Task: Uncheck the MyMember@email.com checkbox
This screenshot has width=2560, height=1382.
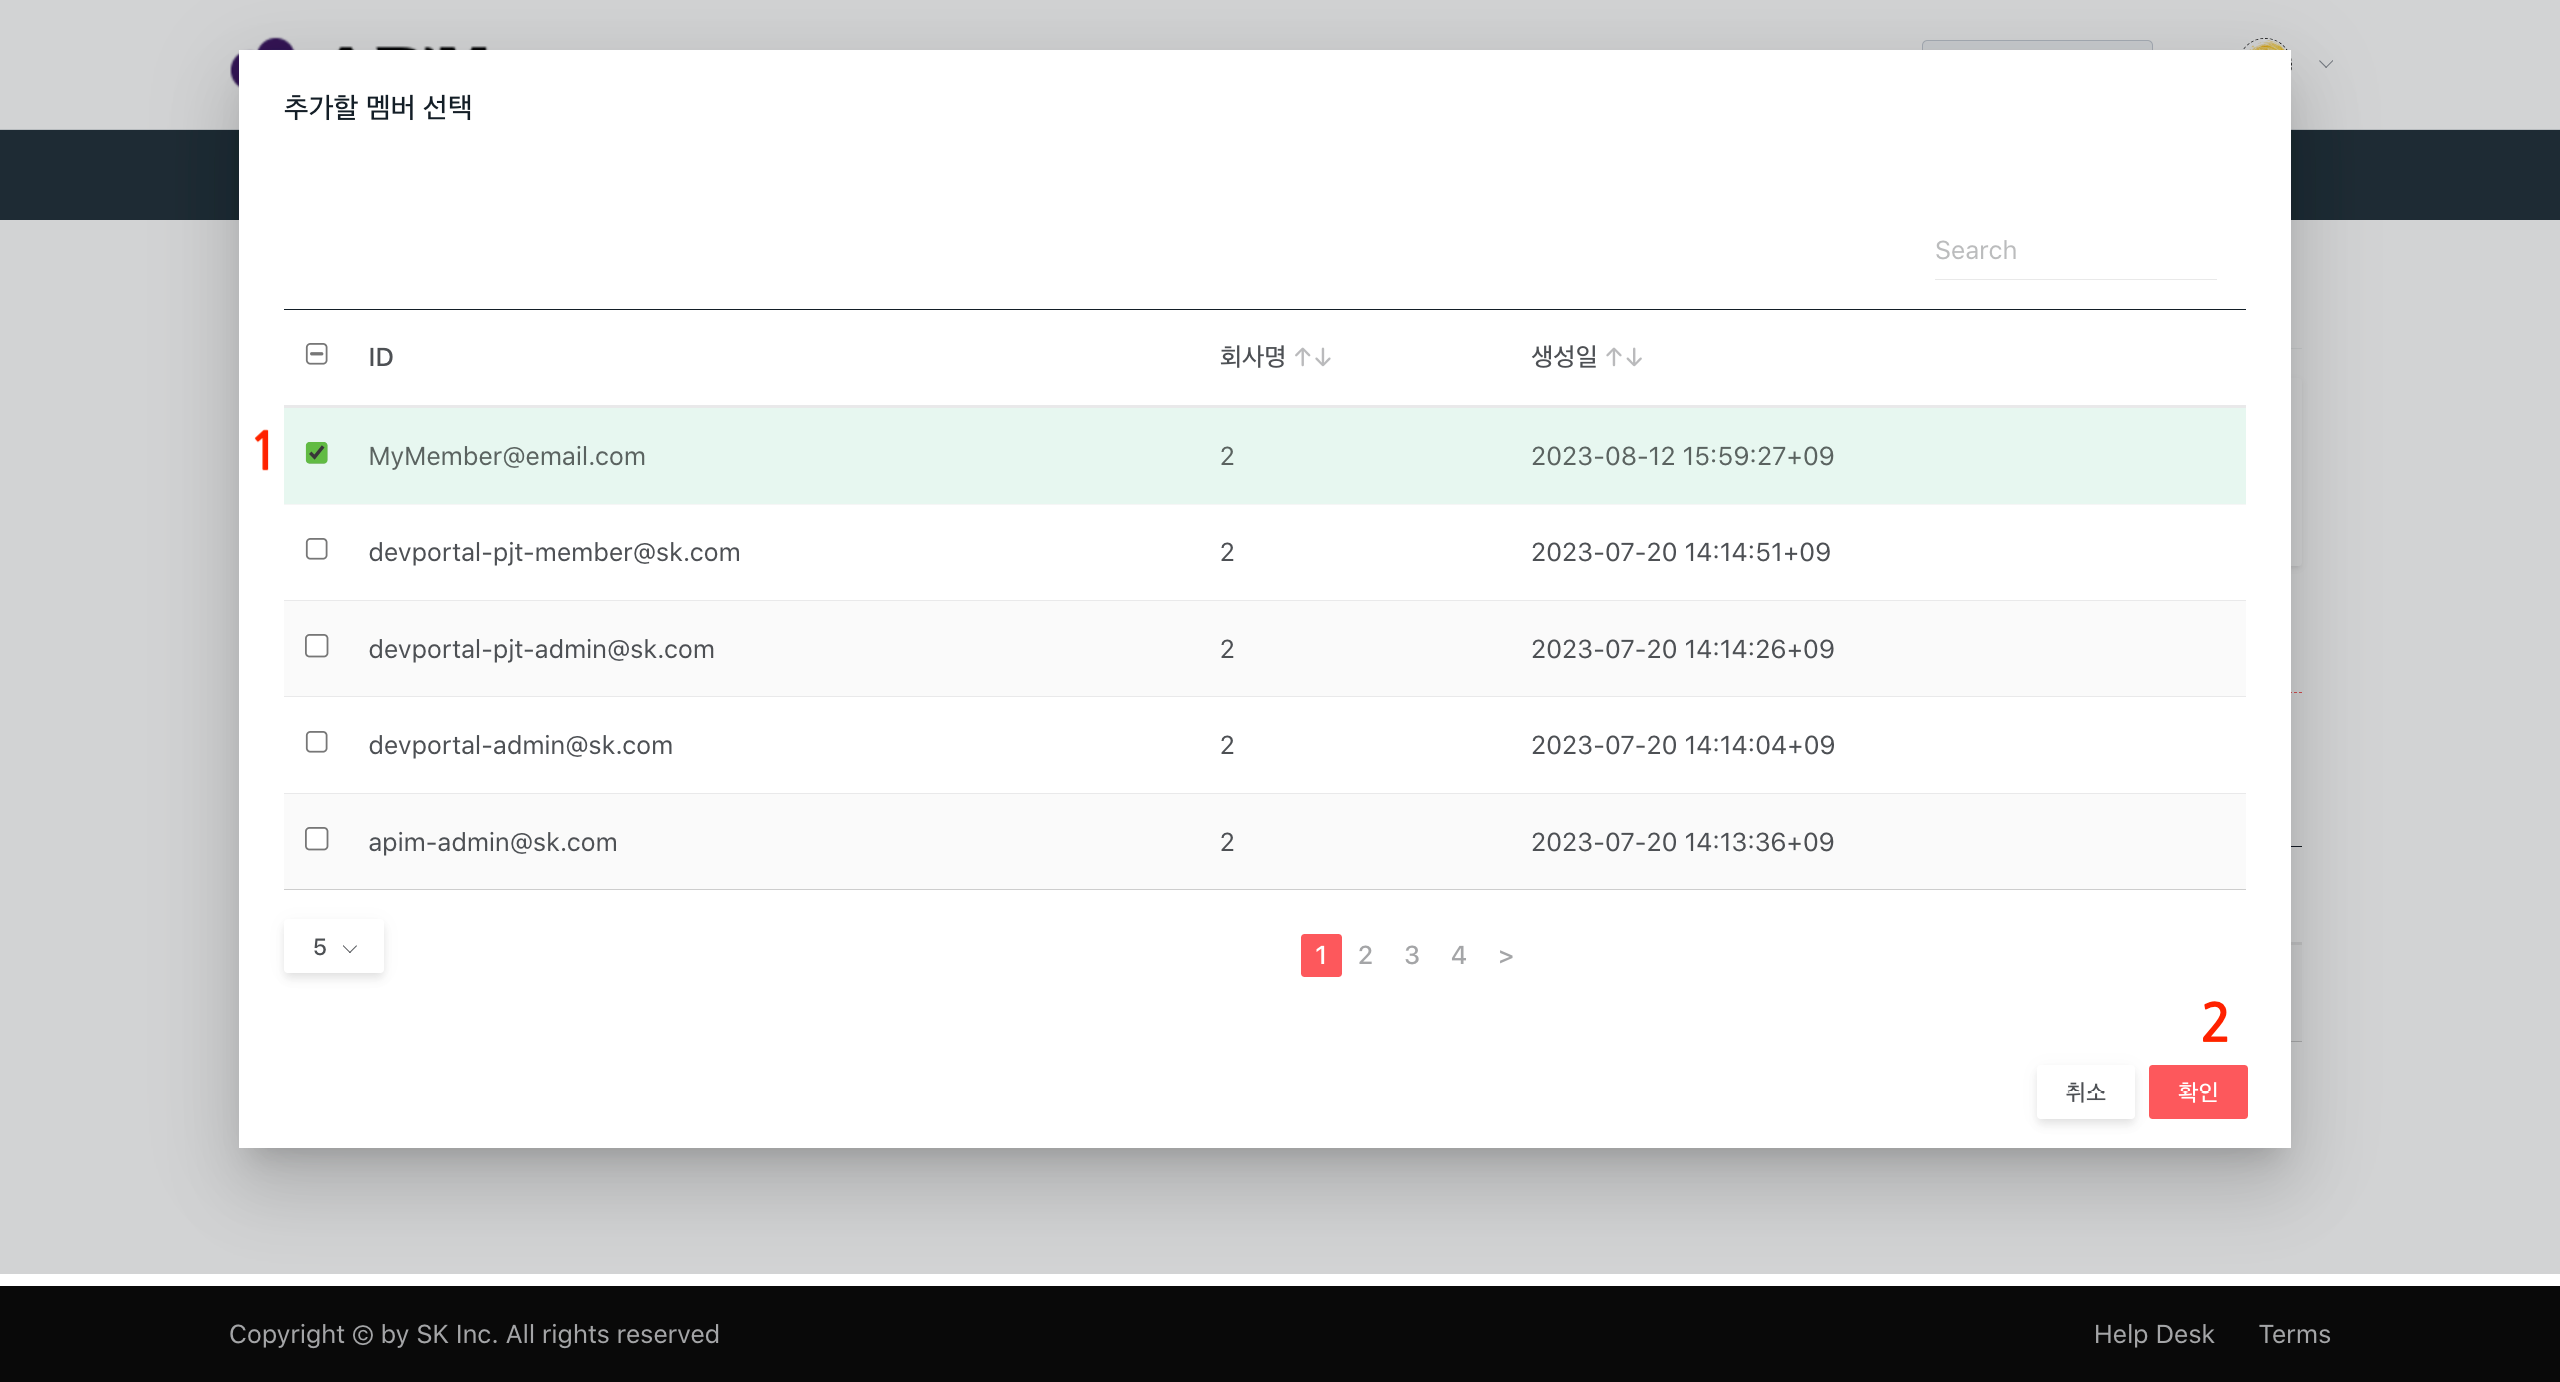Action: (317, 453)
